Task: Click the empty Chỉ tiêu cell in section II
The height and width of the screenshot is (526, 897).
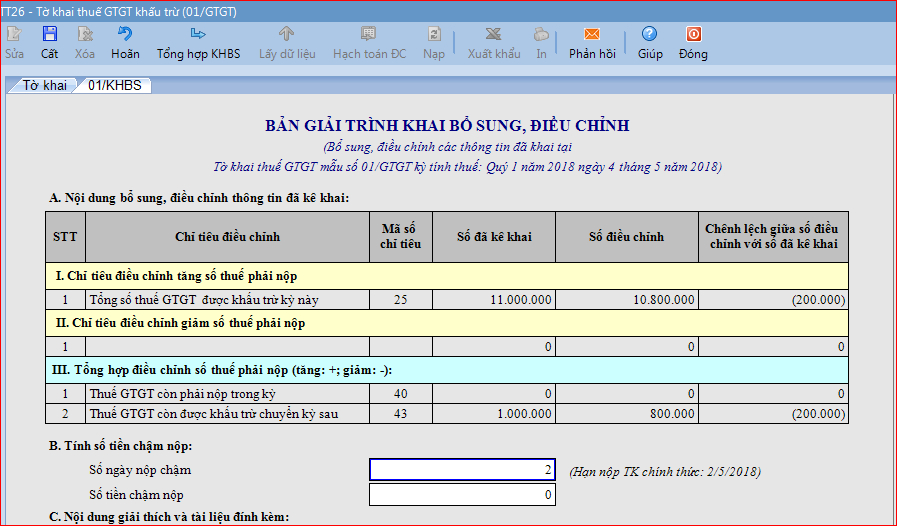Action: [227, 346]
